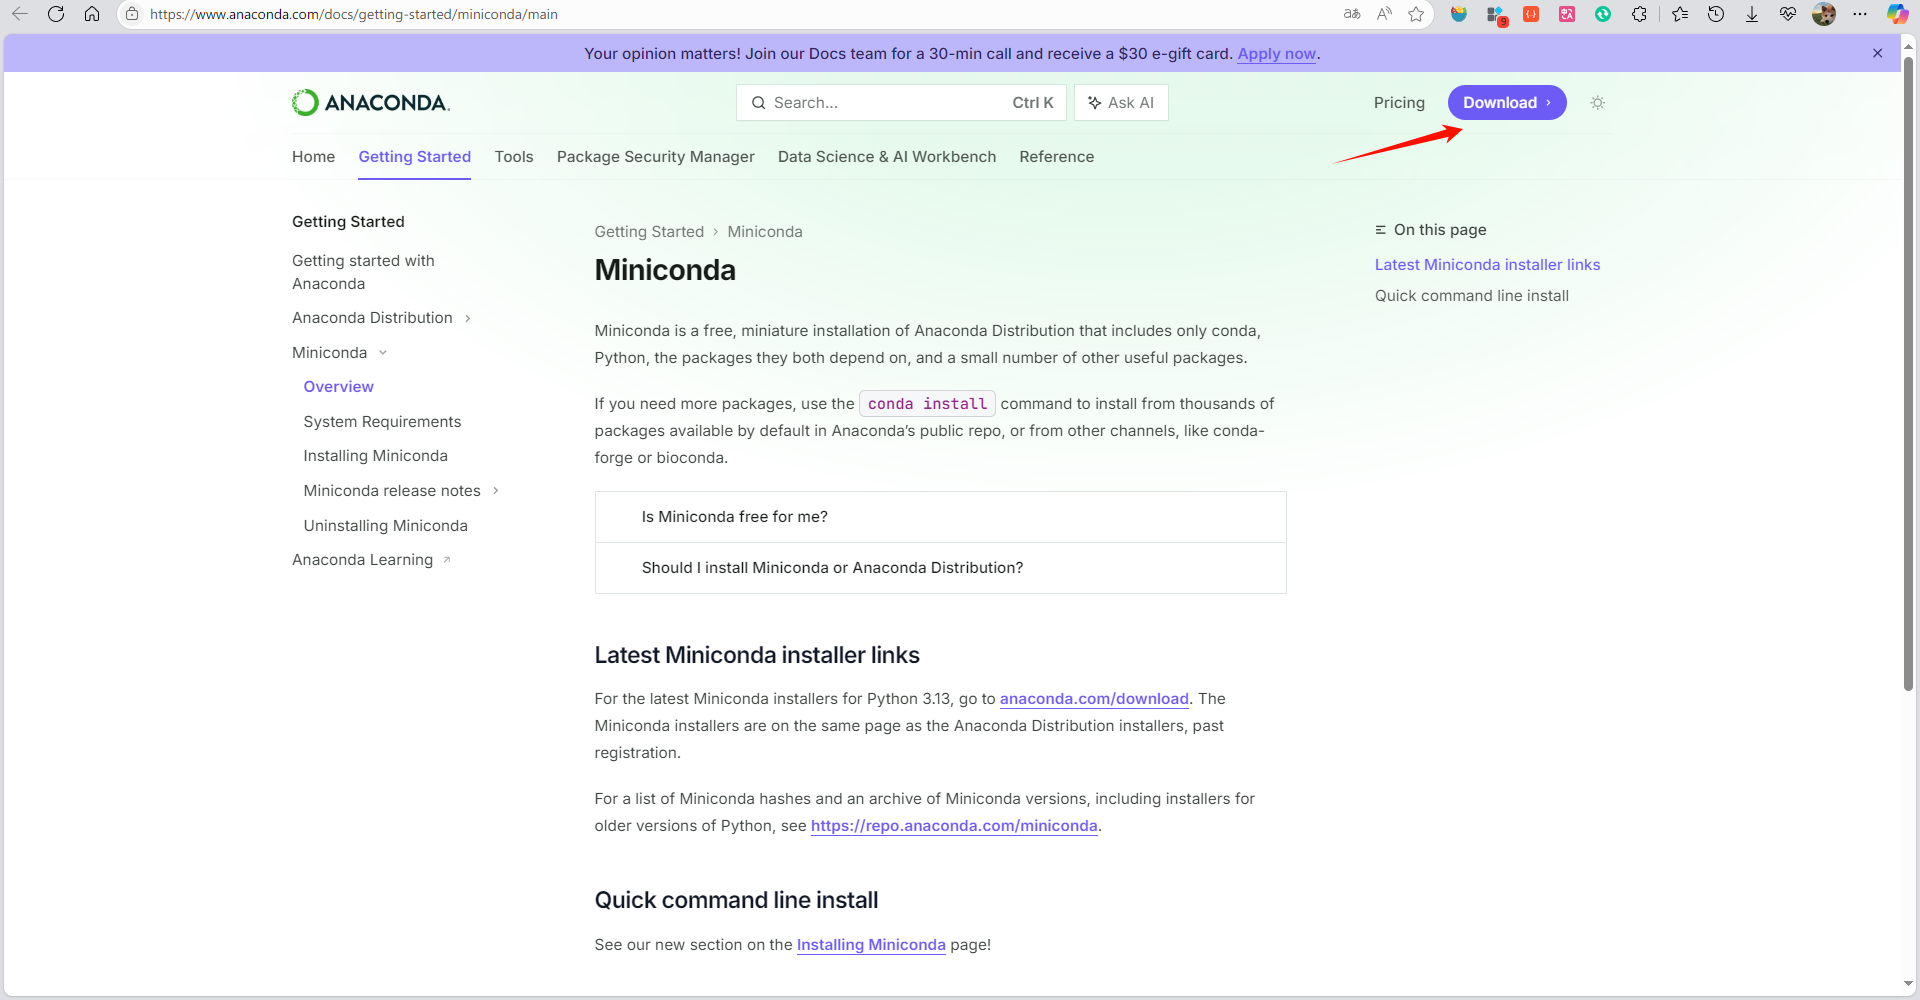View site information lock icon

(132, 14)
